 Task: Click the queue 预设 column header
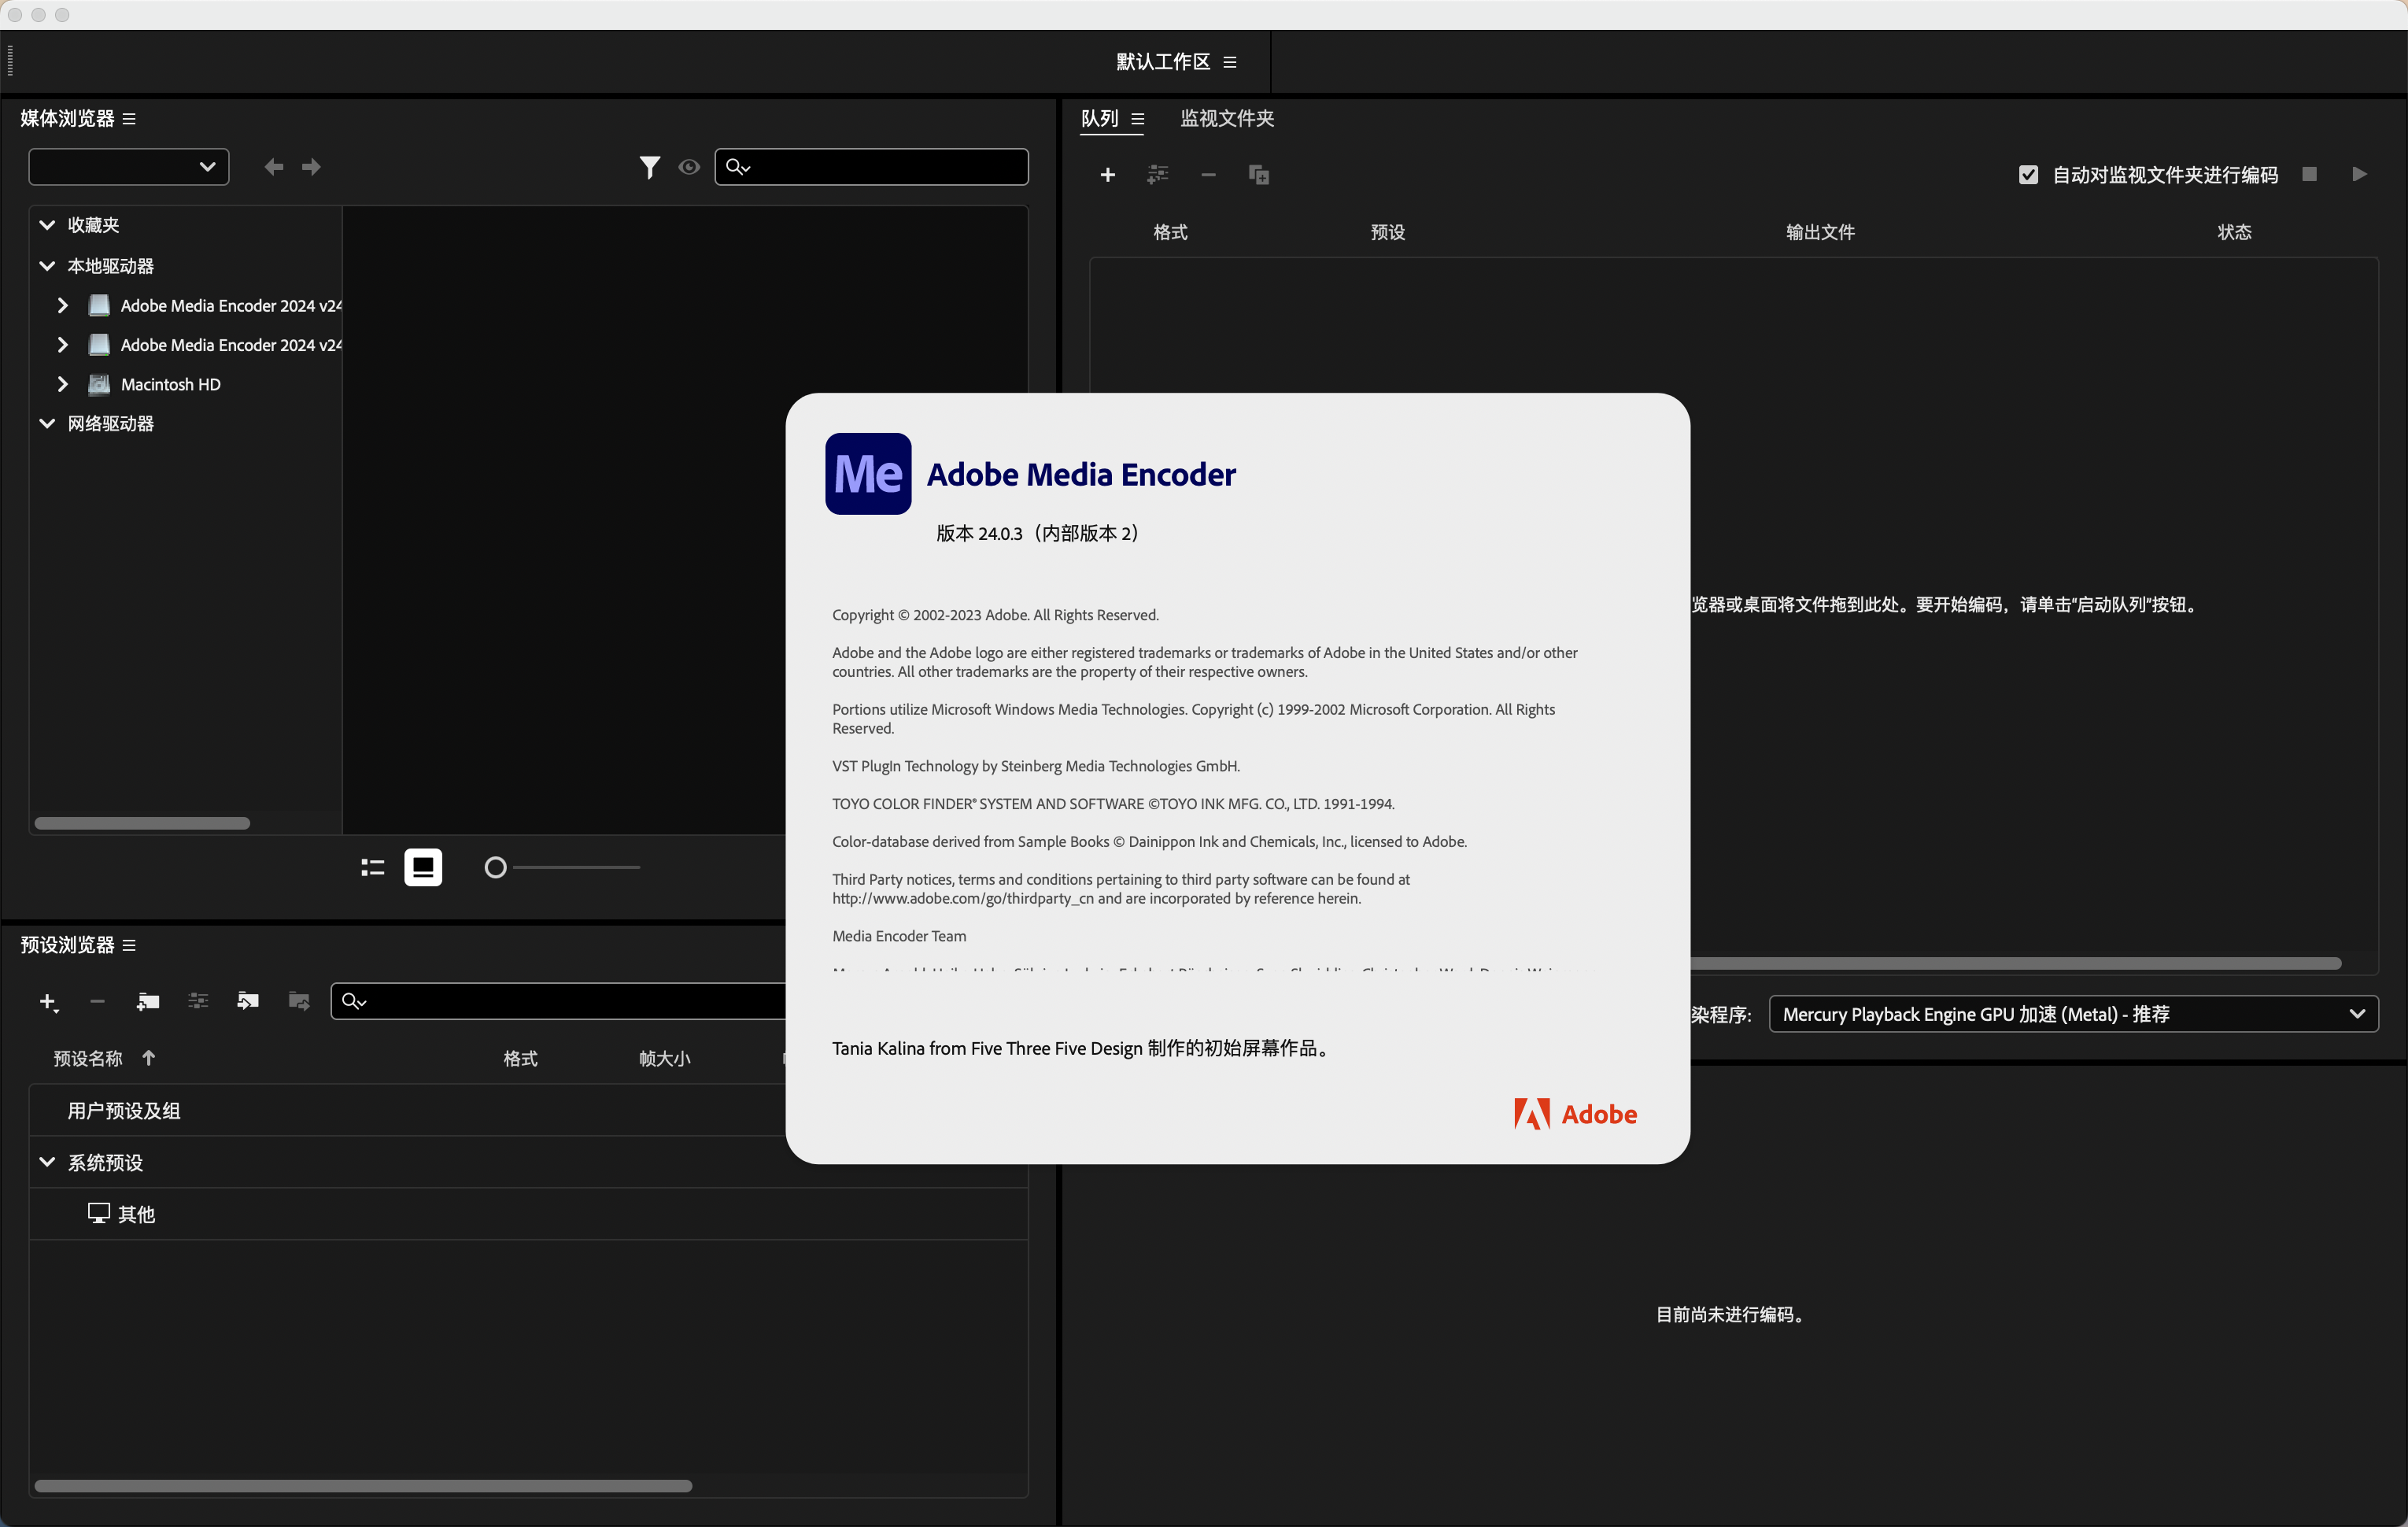point(1387,232)
